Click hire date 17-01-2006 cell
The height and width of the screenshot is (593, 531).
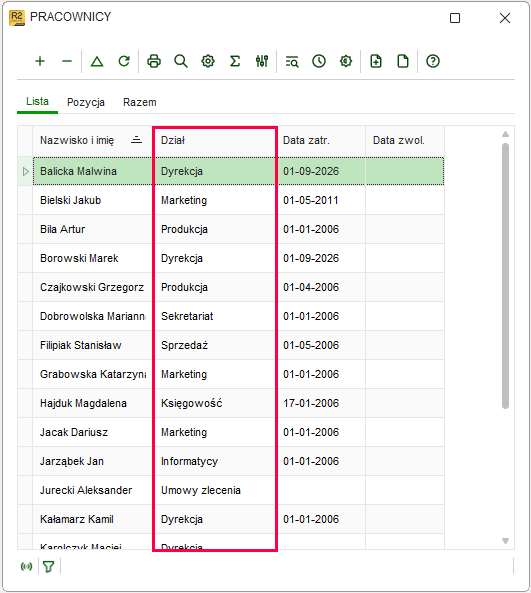tap(321, 403)
